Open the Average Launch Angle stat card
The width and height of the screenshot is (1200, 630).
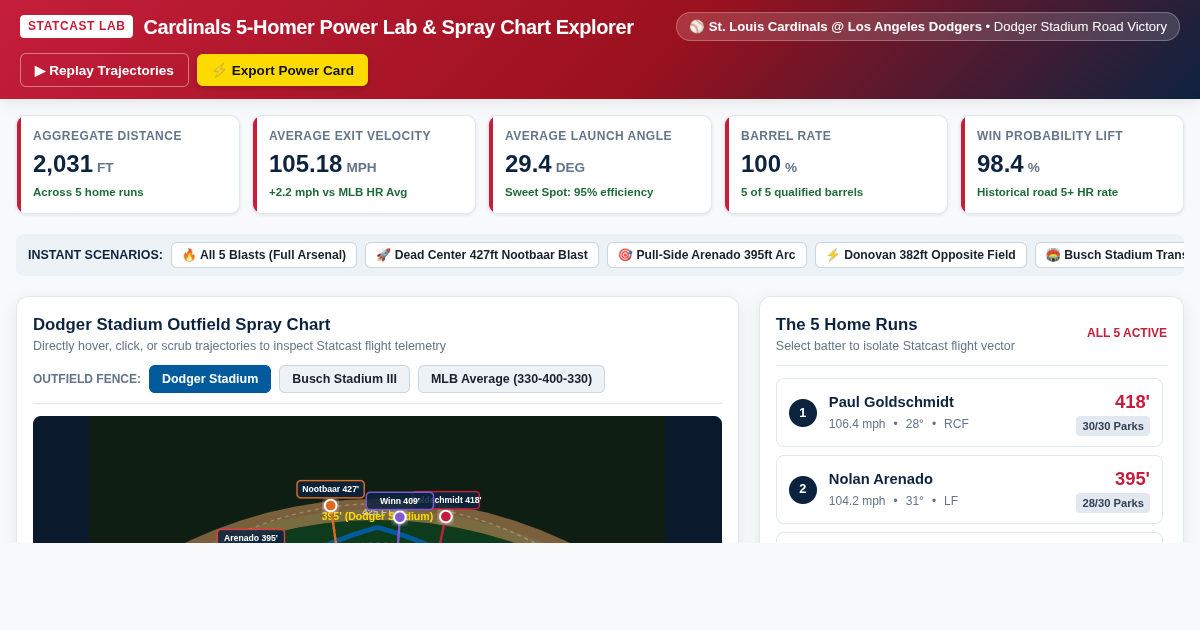click(x=600, y=164)
